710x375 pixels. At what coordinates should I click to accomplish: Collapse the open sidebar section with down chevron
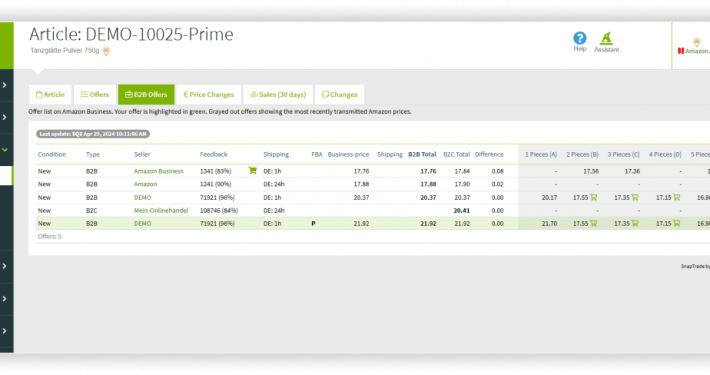coord(5,149)
